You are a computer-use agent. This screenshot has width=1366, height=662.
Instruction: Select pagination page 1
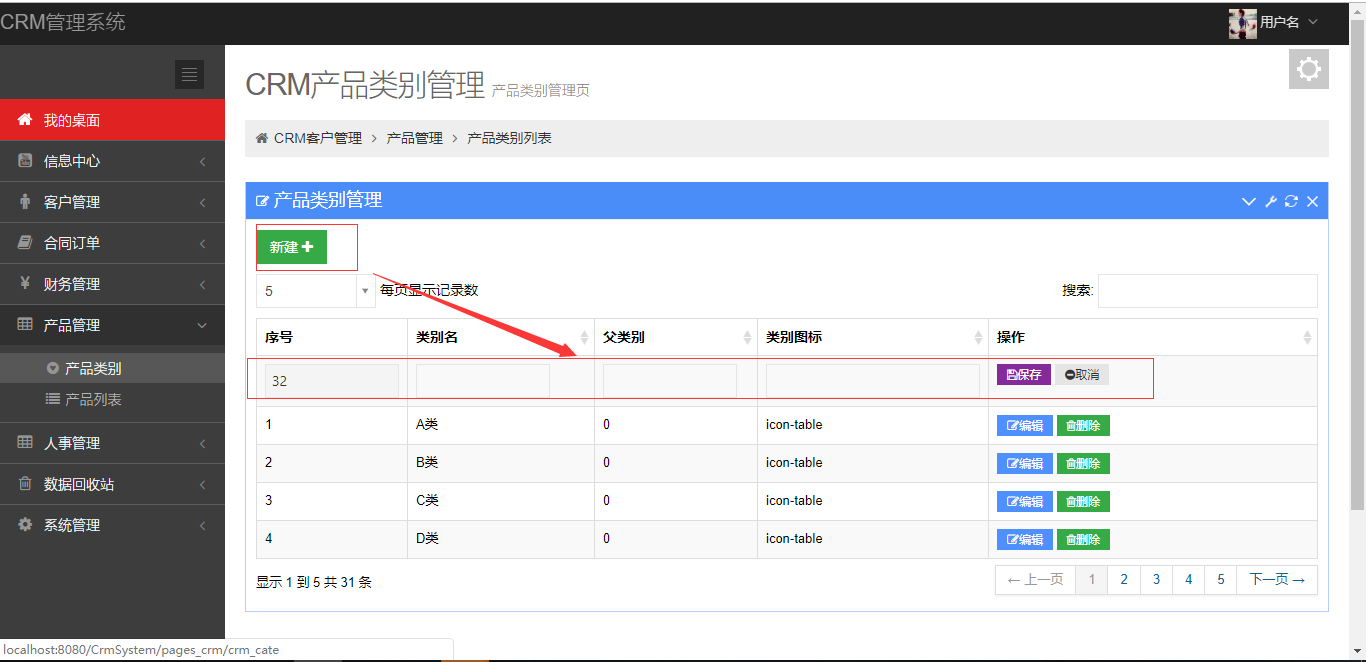(1092, 580)
